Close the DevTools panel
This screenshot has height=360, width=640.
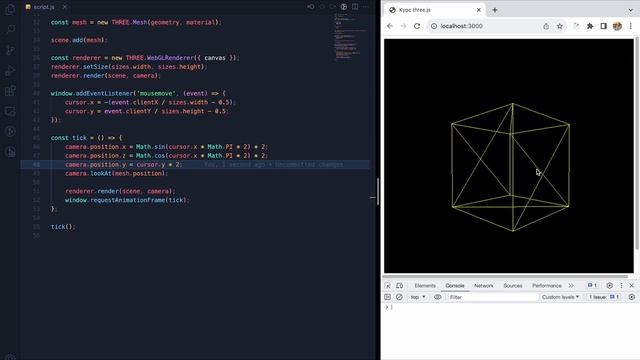(631, 286)
